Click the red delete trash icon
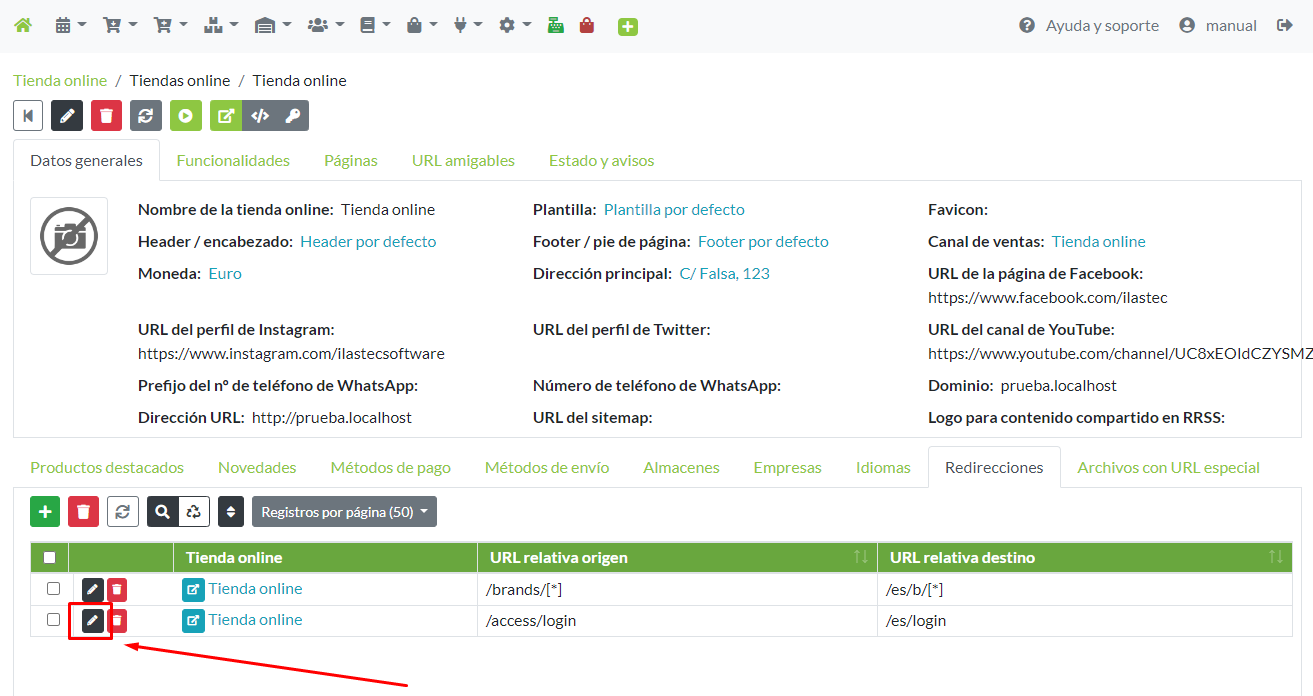1313x696 pixels. [x=106, y=115]
